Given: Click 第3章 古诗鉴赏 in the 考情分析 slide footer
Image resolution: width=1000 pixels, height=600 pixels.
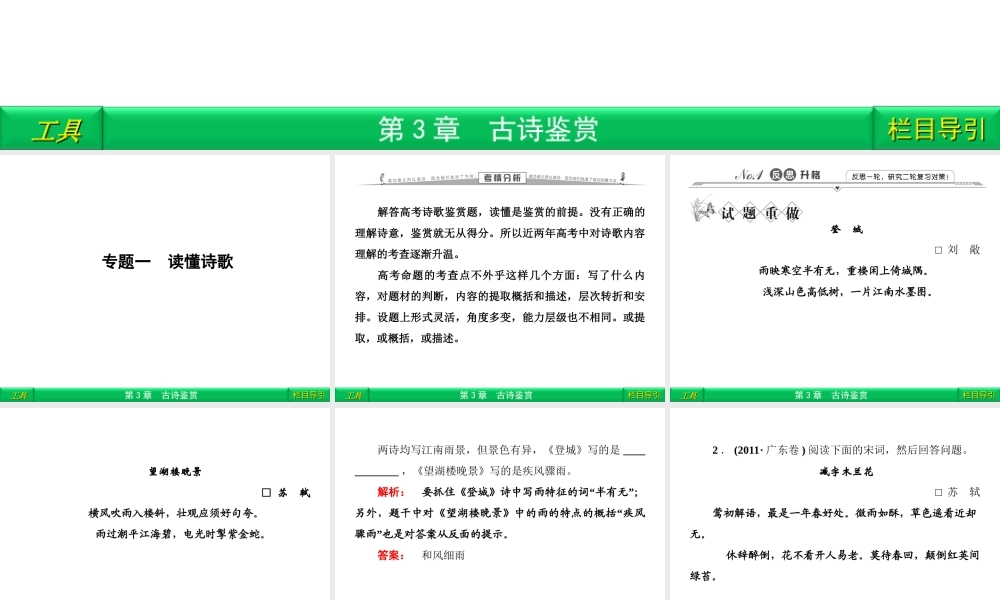Looking at the screenshot, I should click(496, 395).
